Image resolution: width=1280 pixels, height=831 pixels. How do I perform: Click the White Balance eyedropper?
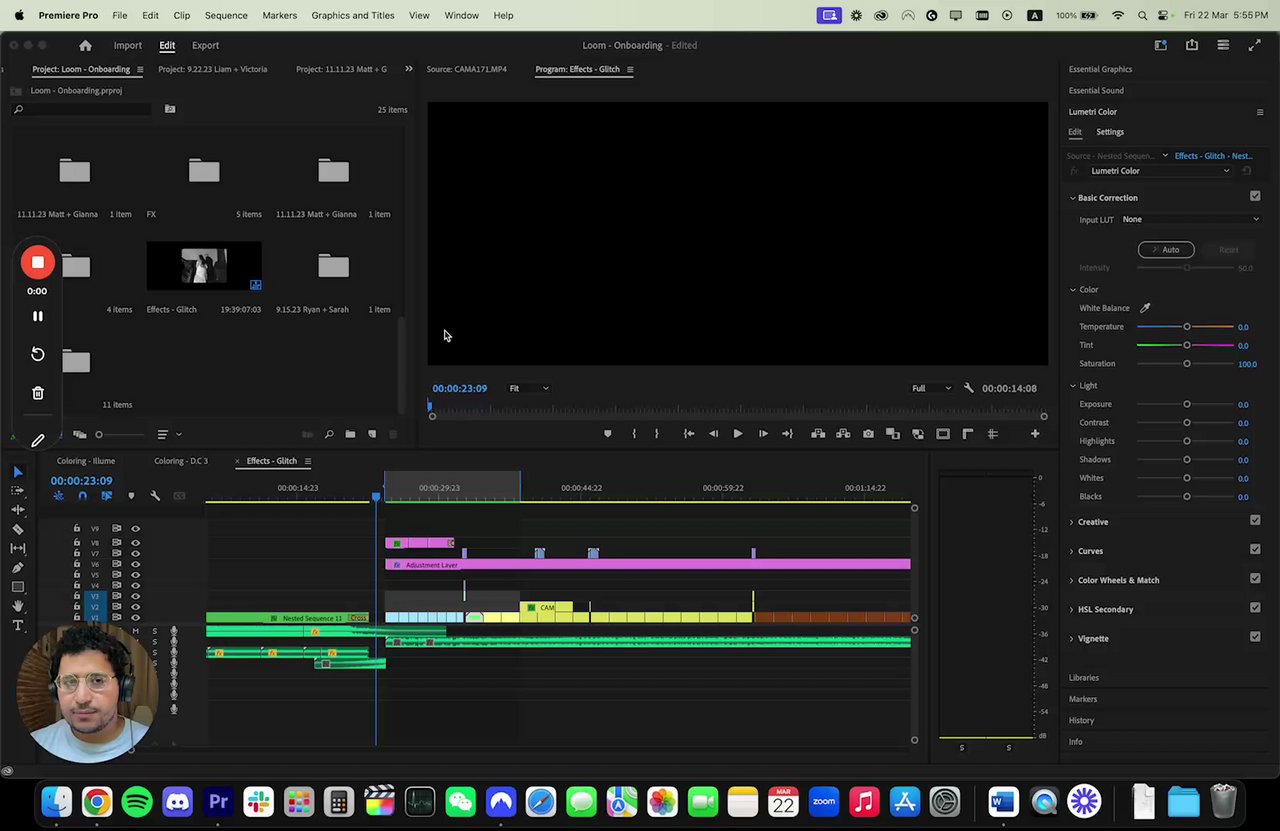point(1145,308)
